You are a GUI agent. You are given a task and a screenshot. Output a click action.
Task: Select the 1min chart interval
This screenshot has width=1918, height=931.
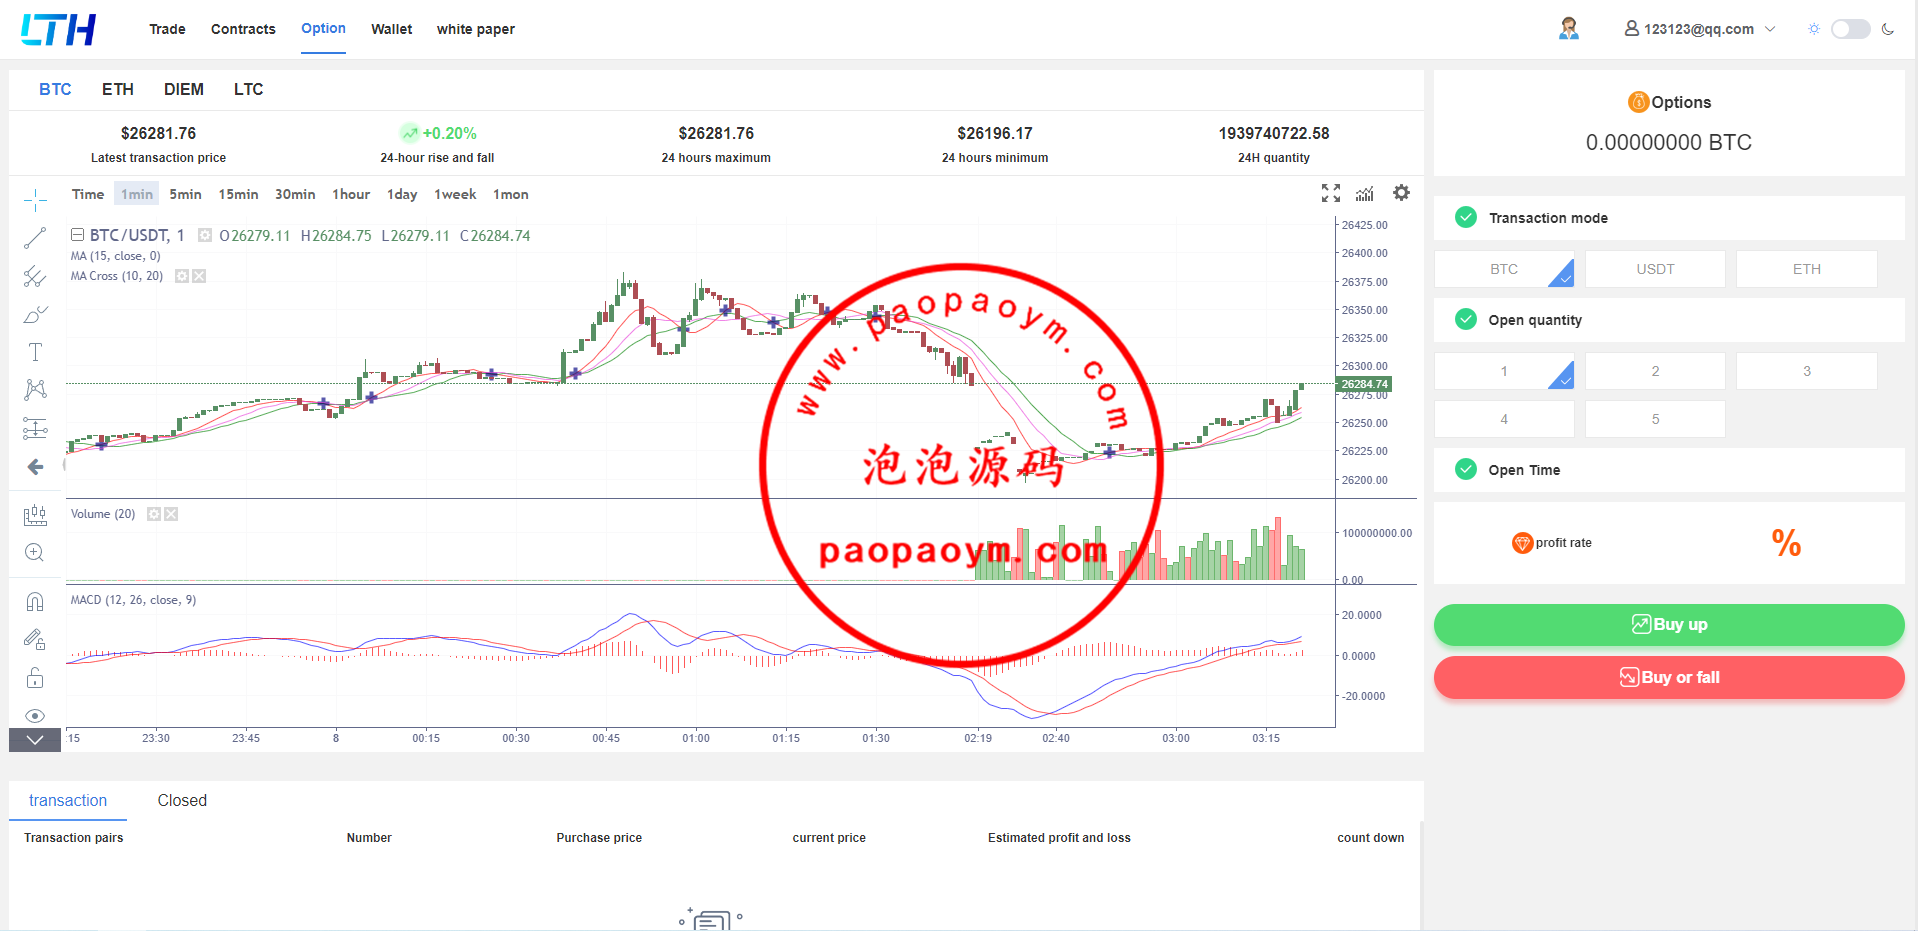[x=137, y=194]
